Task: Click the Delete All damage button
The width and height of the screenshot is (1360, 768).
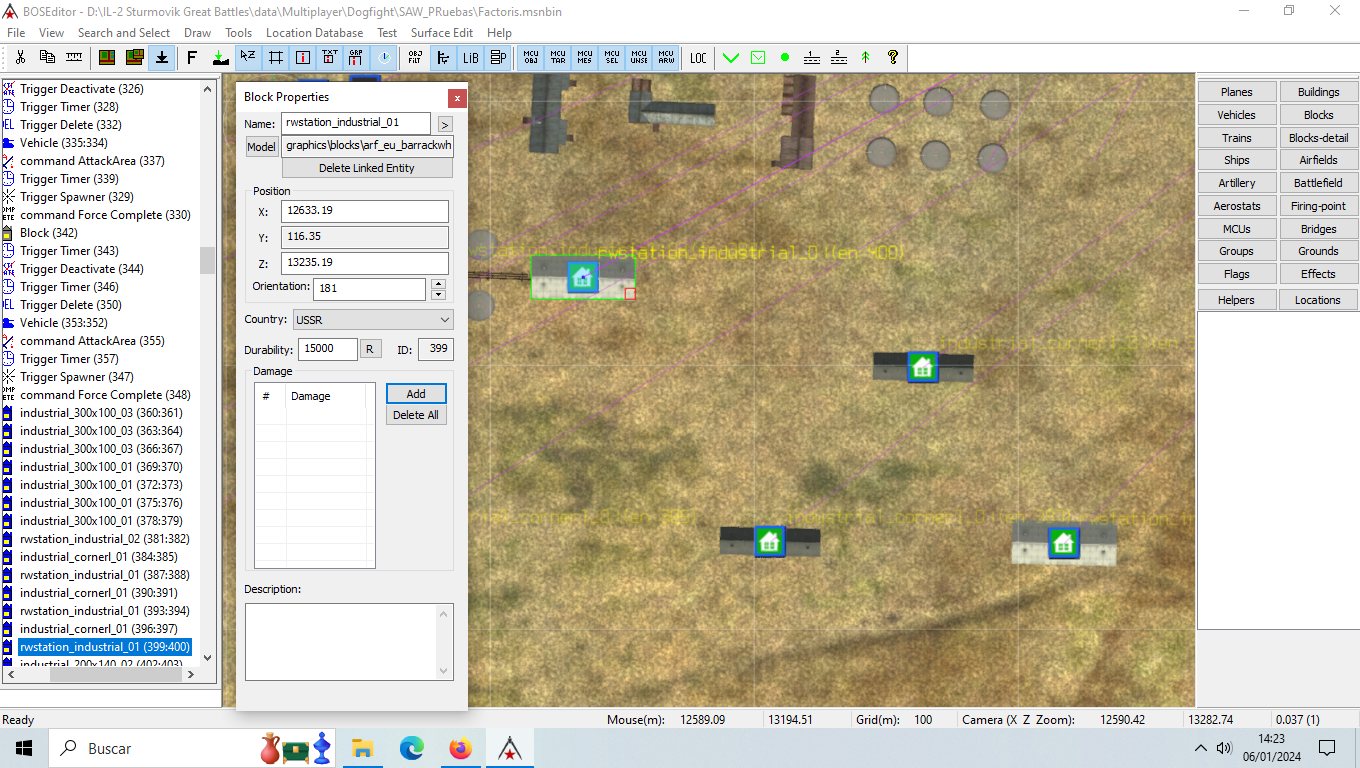Action: tap(416, 415)
